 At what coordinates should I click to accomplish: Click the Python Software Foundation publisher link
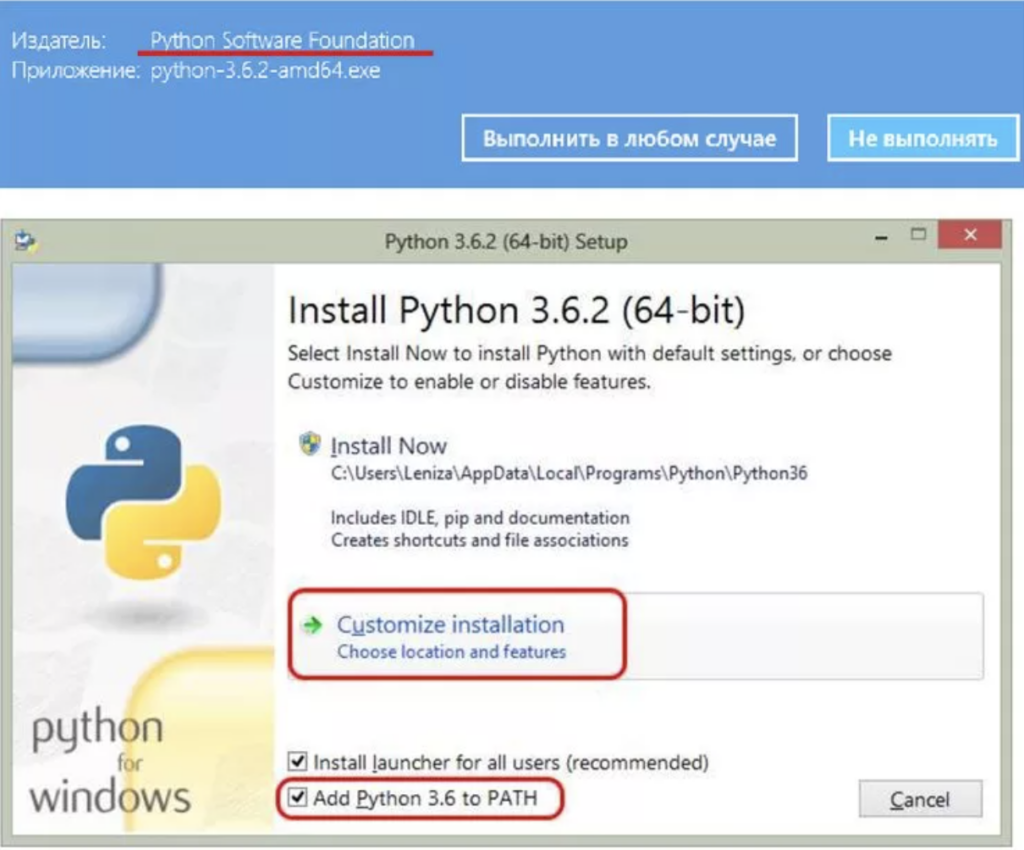(x=282, y=40)
